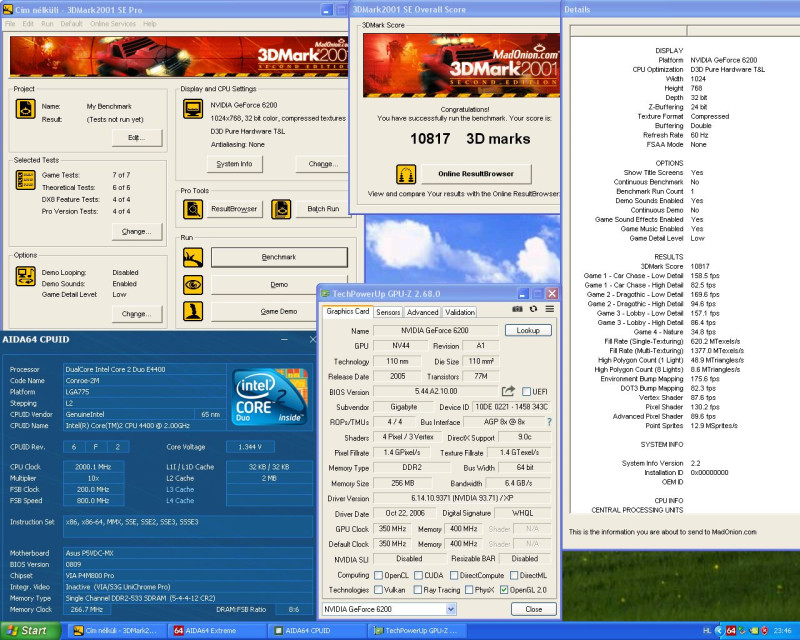
Task: Open the Windows Start menu
Action: 28,630
